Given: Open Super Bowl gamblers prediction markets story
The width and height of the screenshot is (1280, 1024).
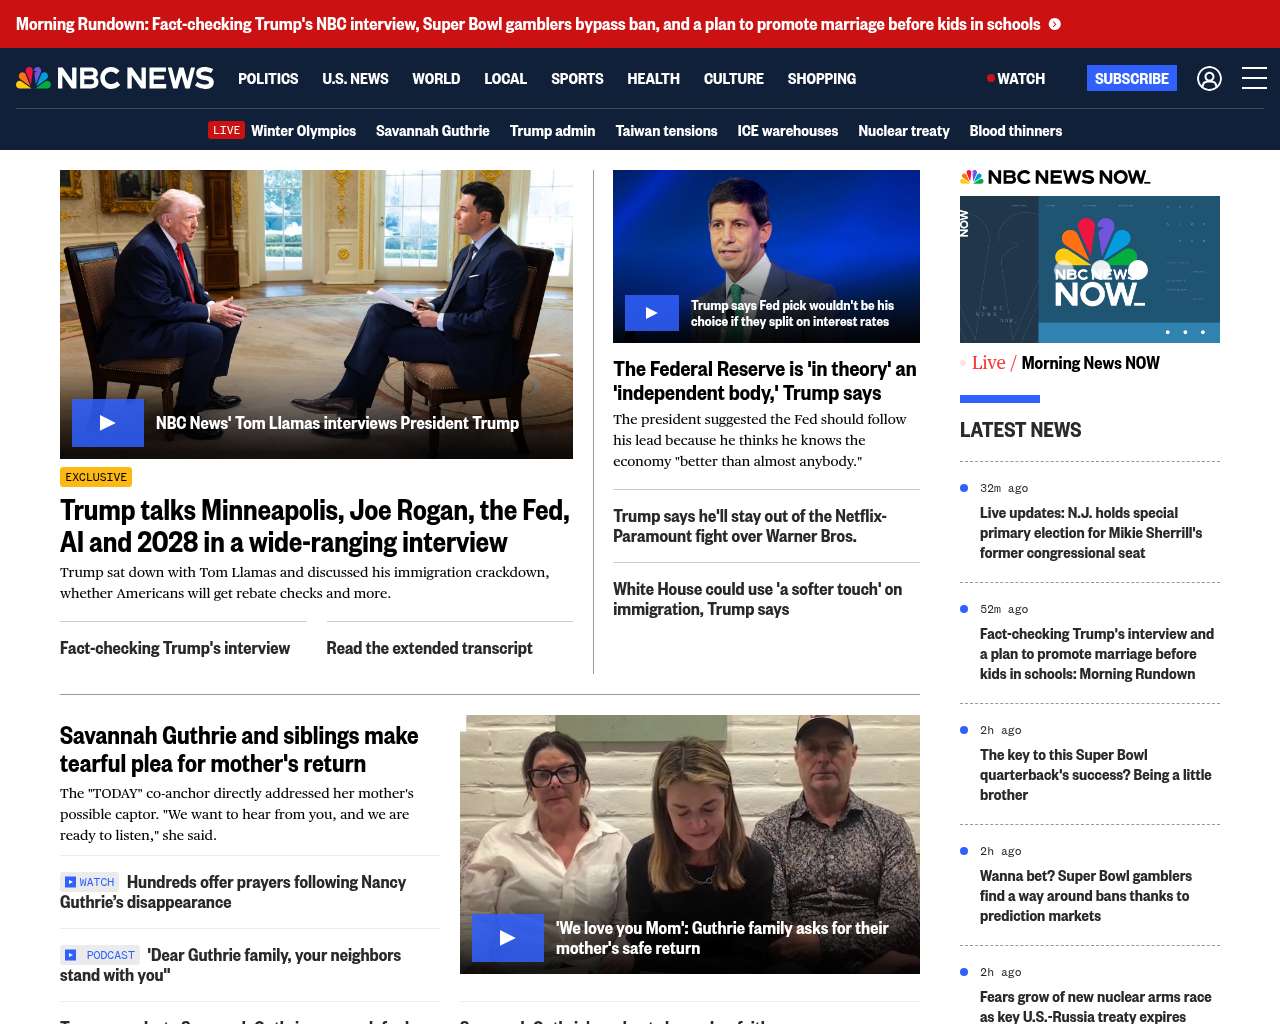Looking at the screenshot, I should click(1086, 896).
